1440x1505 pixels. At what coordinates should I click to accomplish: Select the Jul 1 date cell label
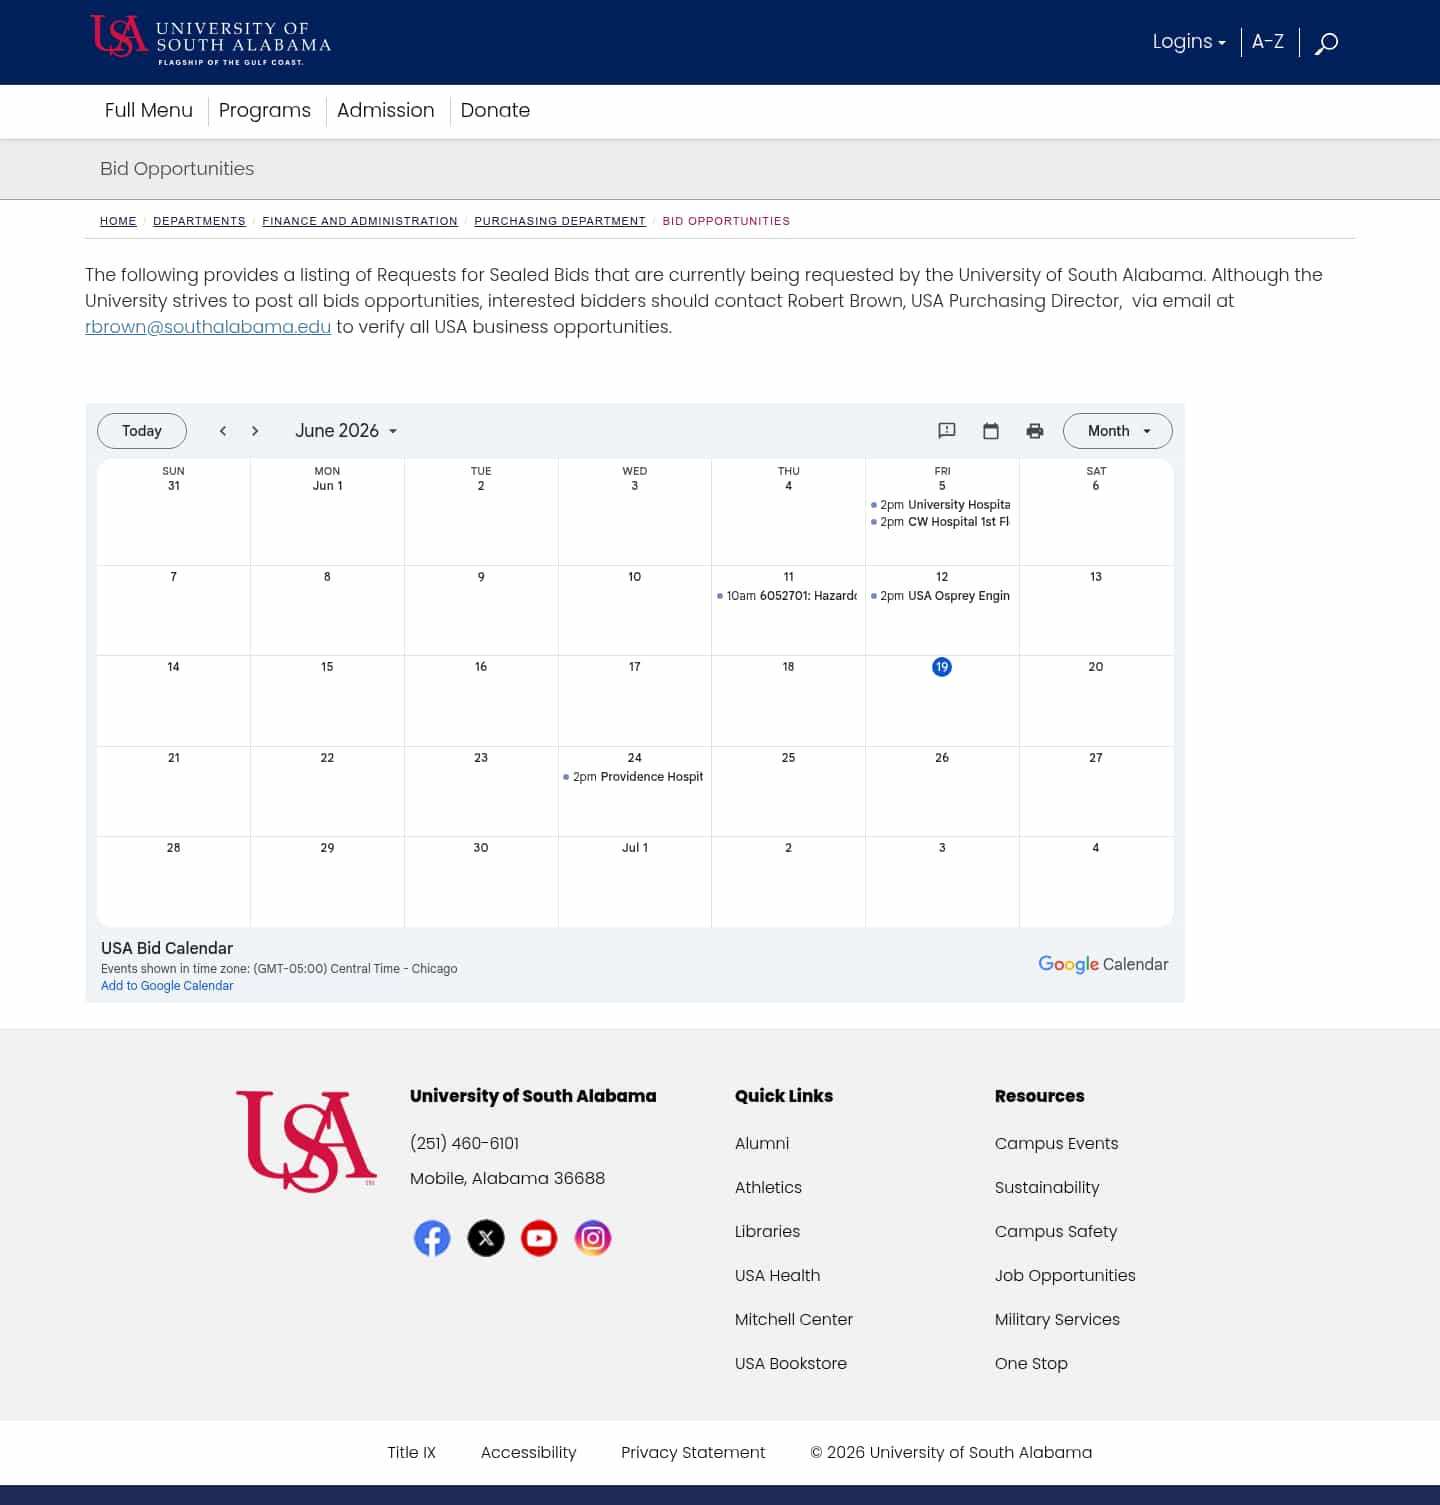635,848
